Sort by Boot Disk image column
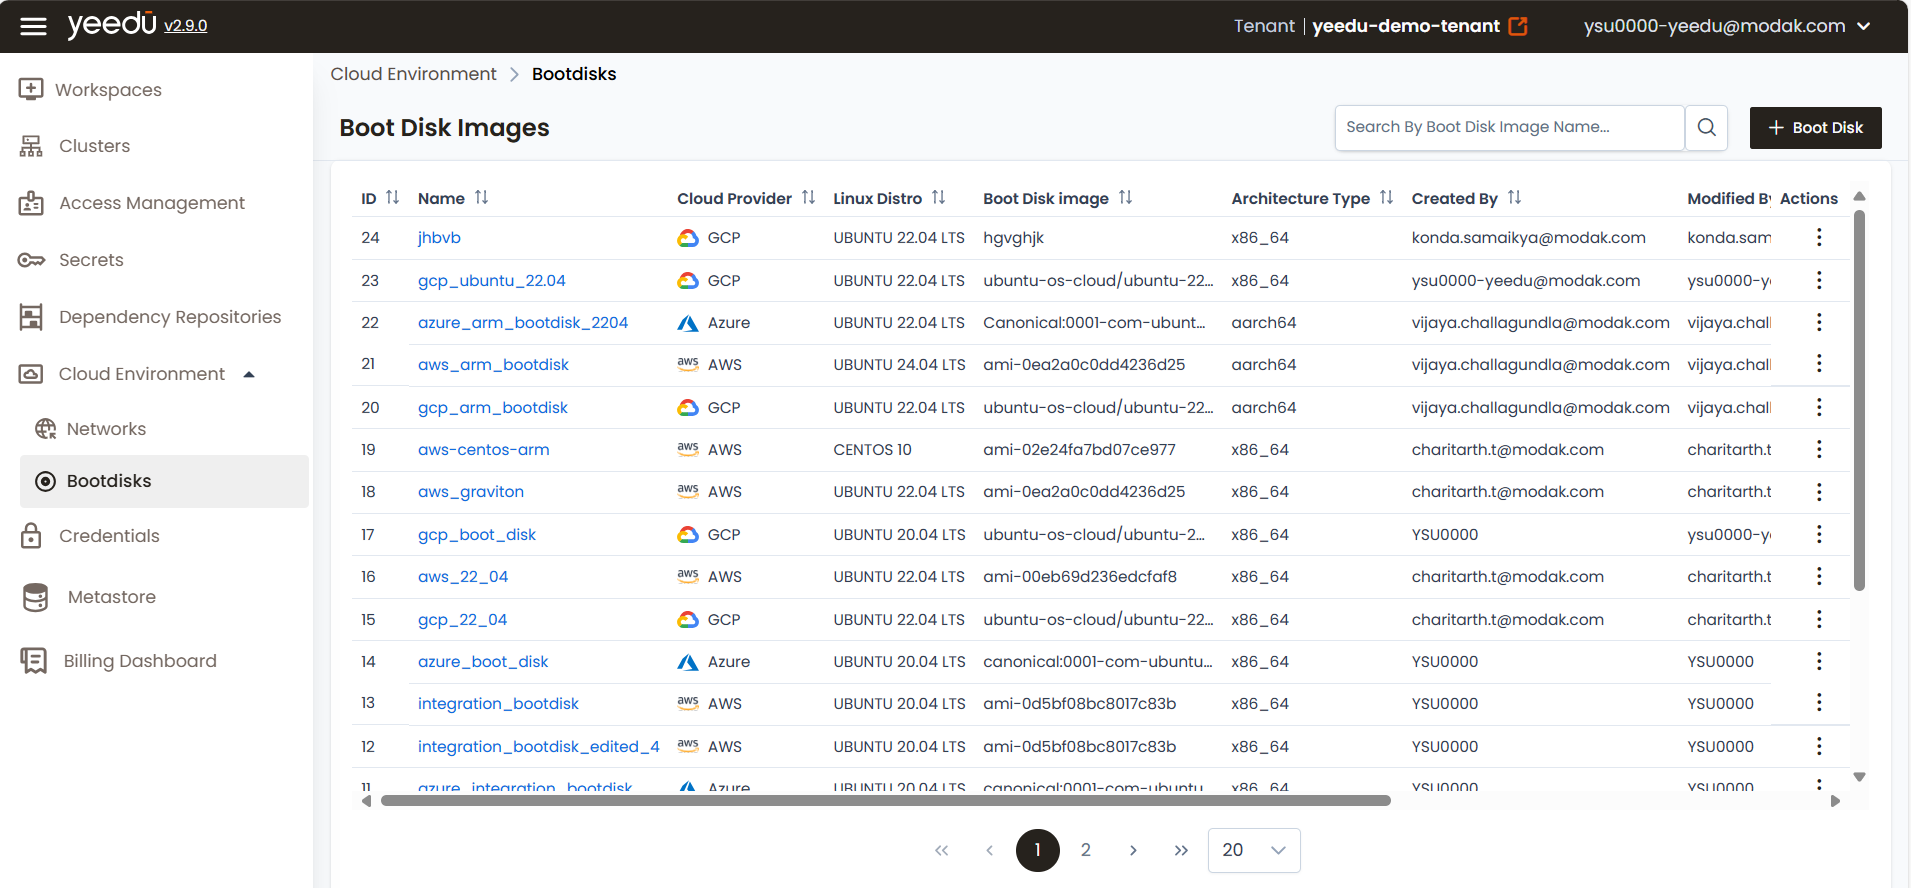This screenshot has width=1911, height=888. (1125, 198)
